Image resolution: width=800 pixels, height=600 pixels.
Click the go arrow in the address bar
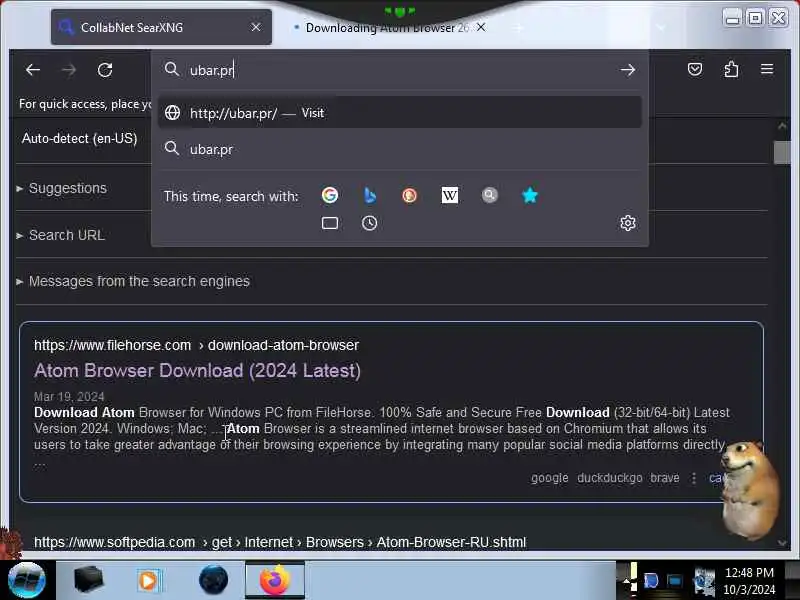click(x=628, y=70)
